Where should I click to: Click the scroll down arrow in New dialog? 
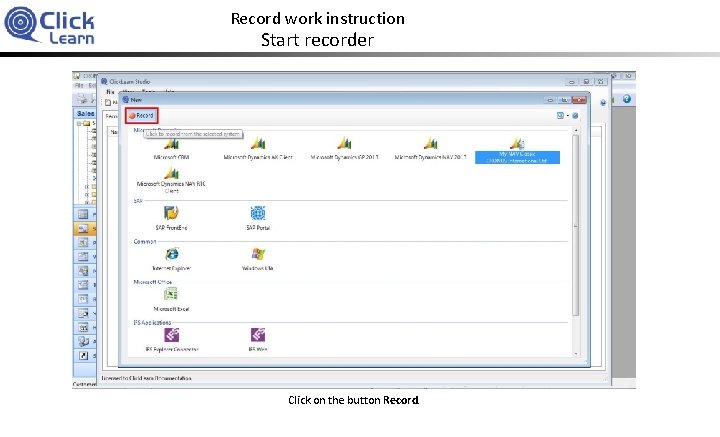pyautogui.click(x=576, y=354)
